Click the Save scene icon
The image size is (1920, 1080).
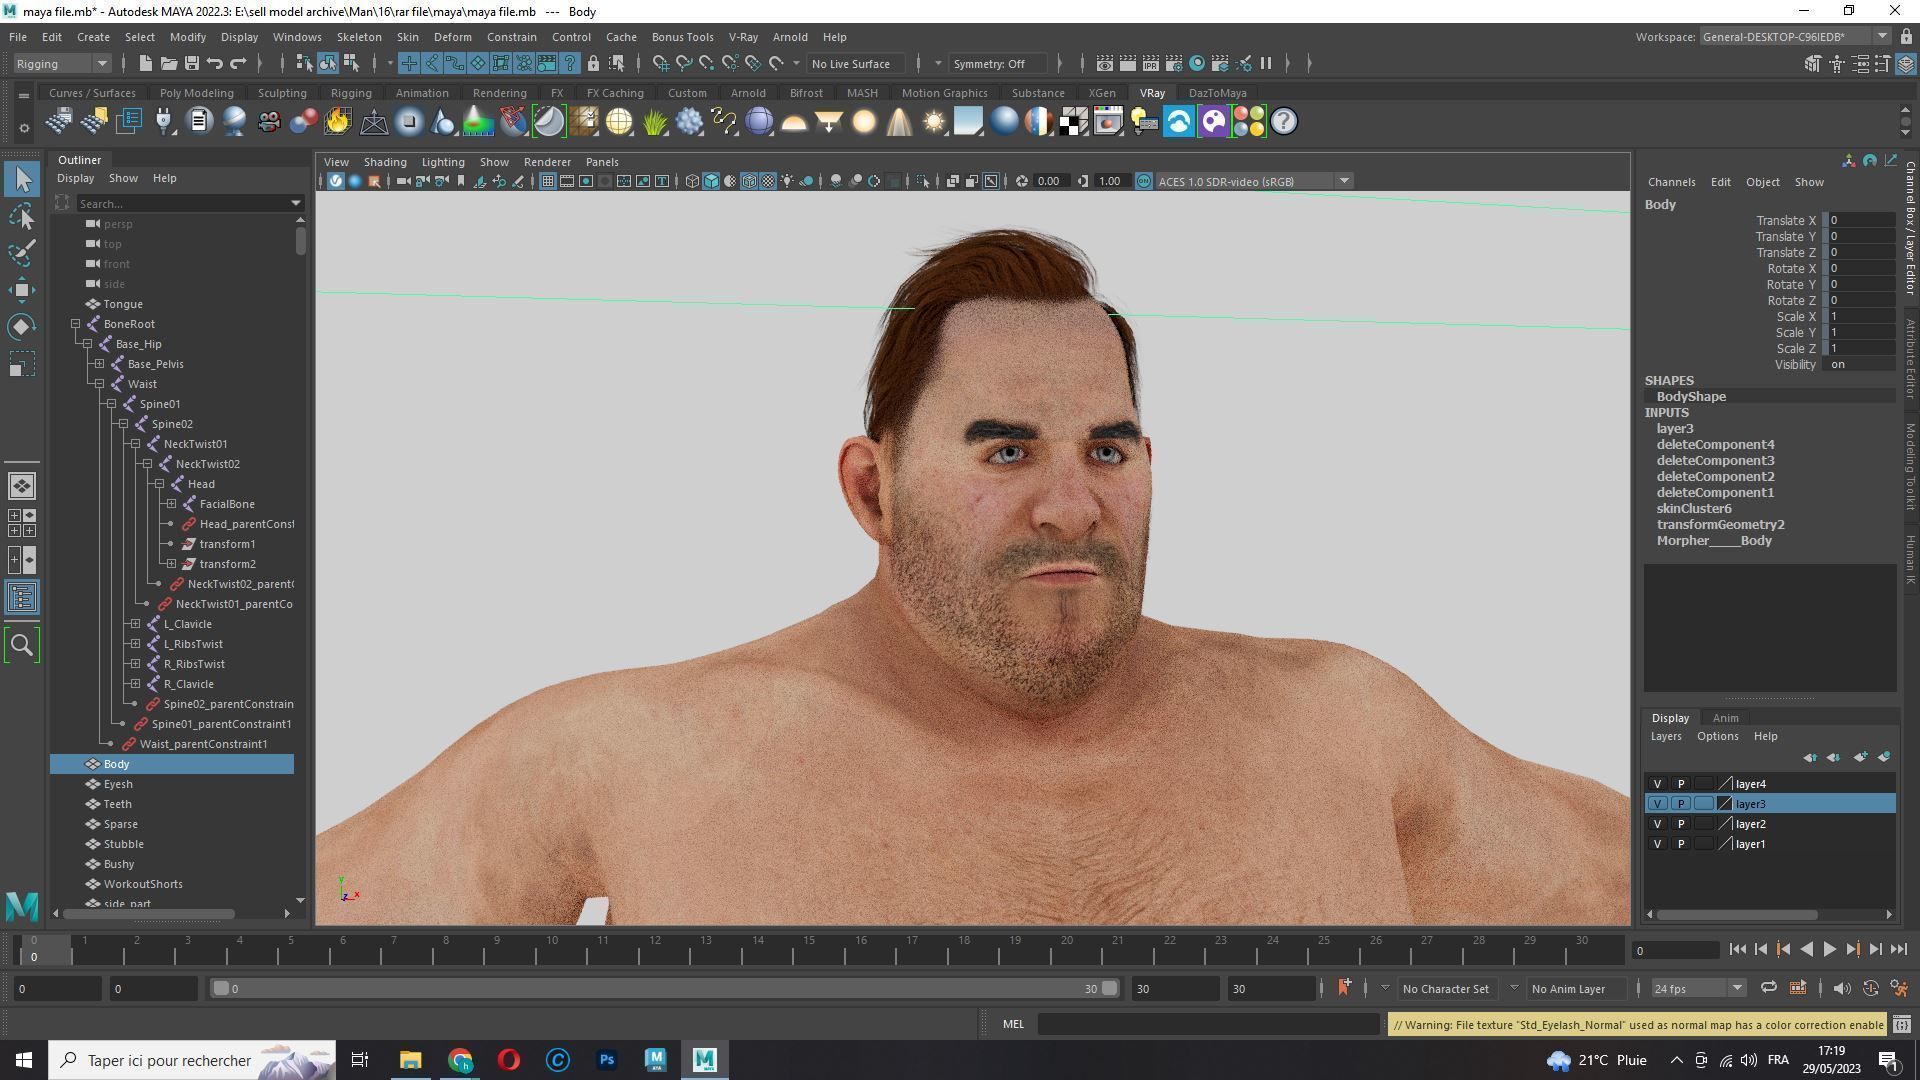(x=191, y=64)
